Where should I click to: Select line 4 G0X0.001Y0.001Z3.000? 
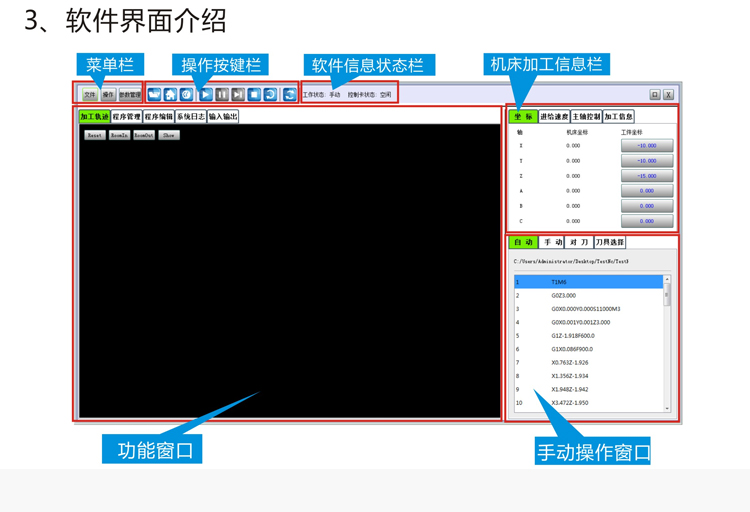(589, 322)
